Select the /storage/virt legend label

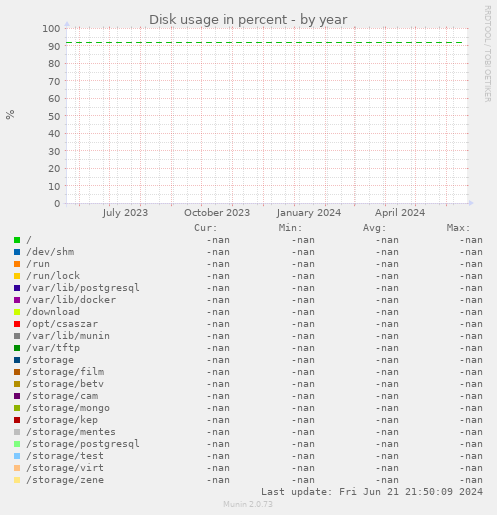click(65, 468)
